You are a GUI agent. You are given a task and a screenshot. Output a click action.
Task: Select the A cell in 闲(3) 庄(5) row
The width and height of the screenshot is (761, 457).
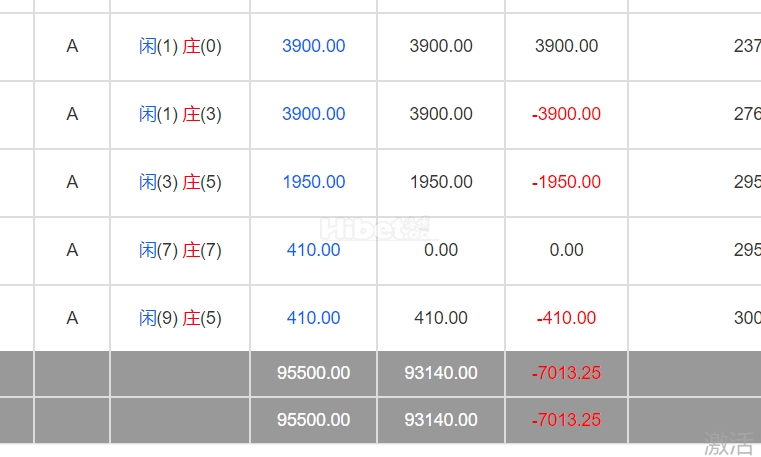(72, 182)
